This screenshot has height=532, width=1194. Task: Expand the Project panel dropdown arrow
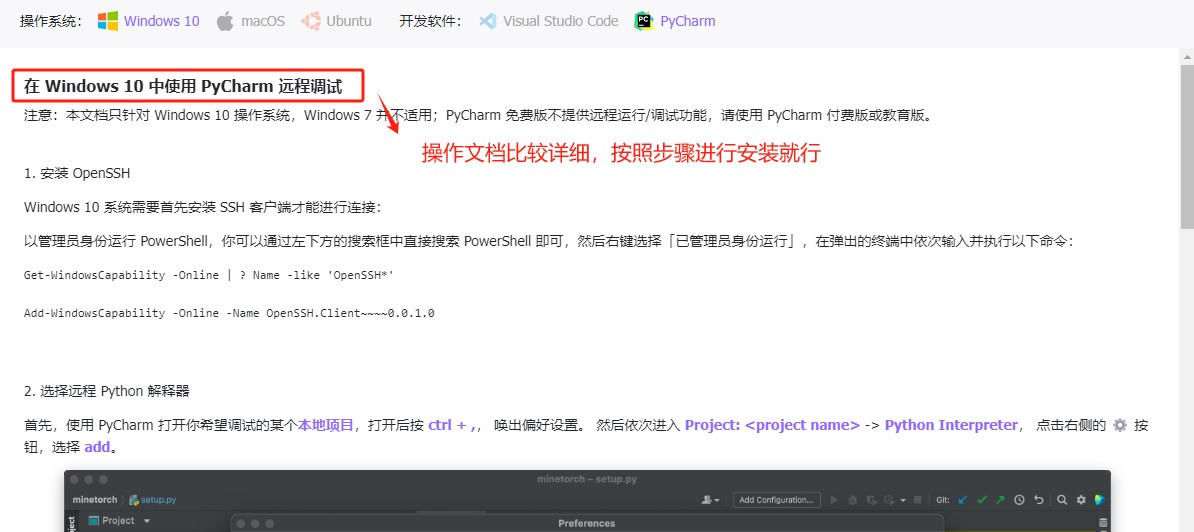147,521
